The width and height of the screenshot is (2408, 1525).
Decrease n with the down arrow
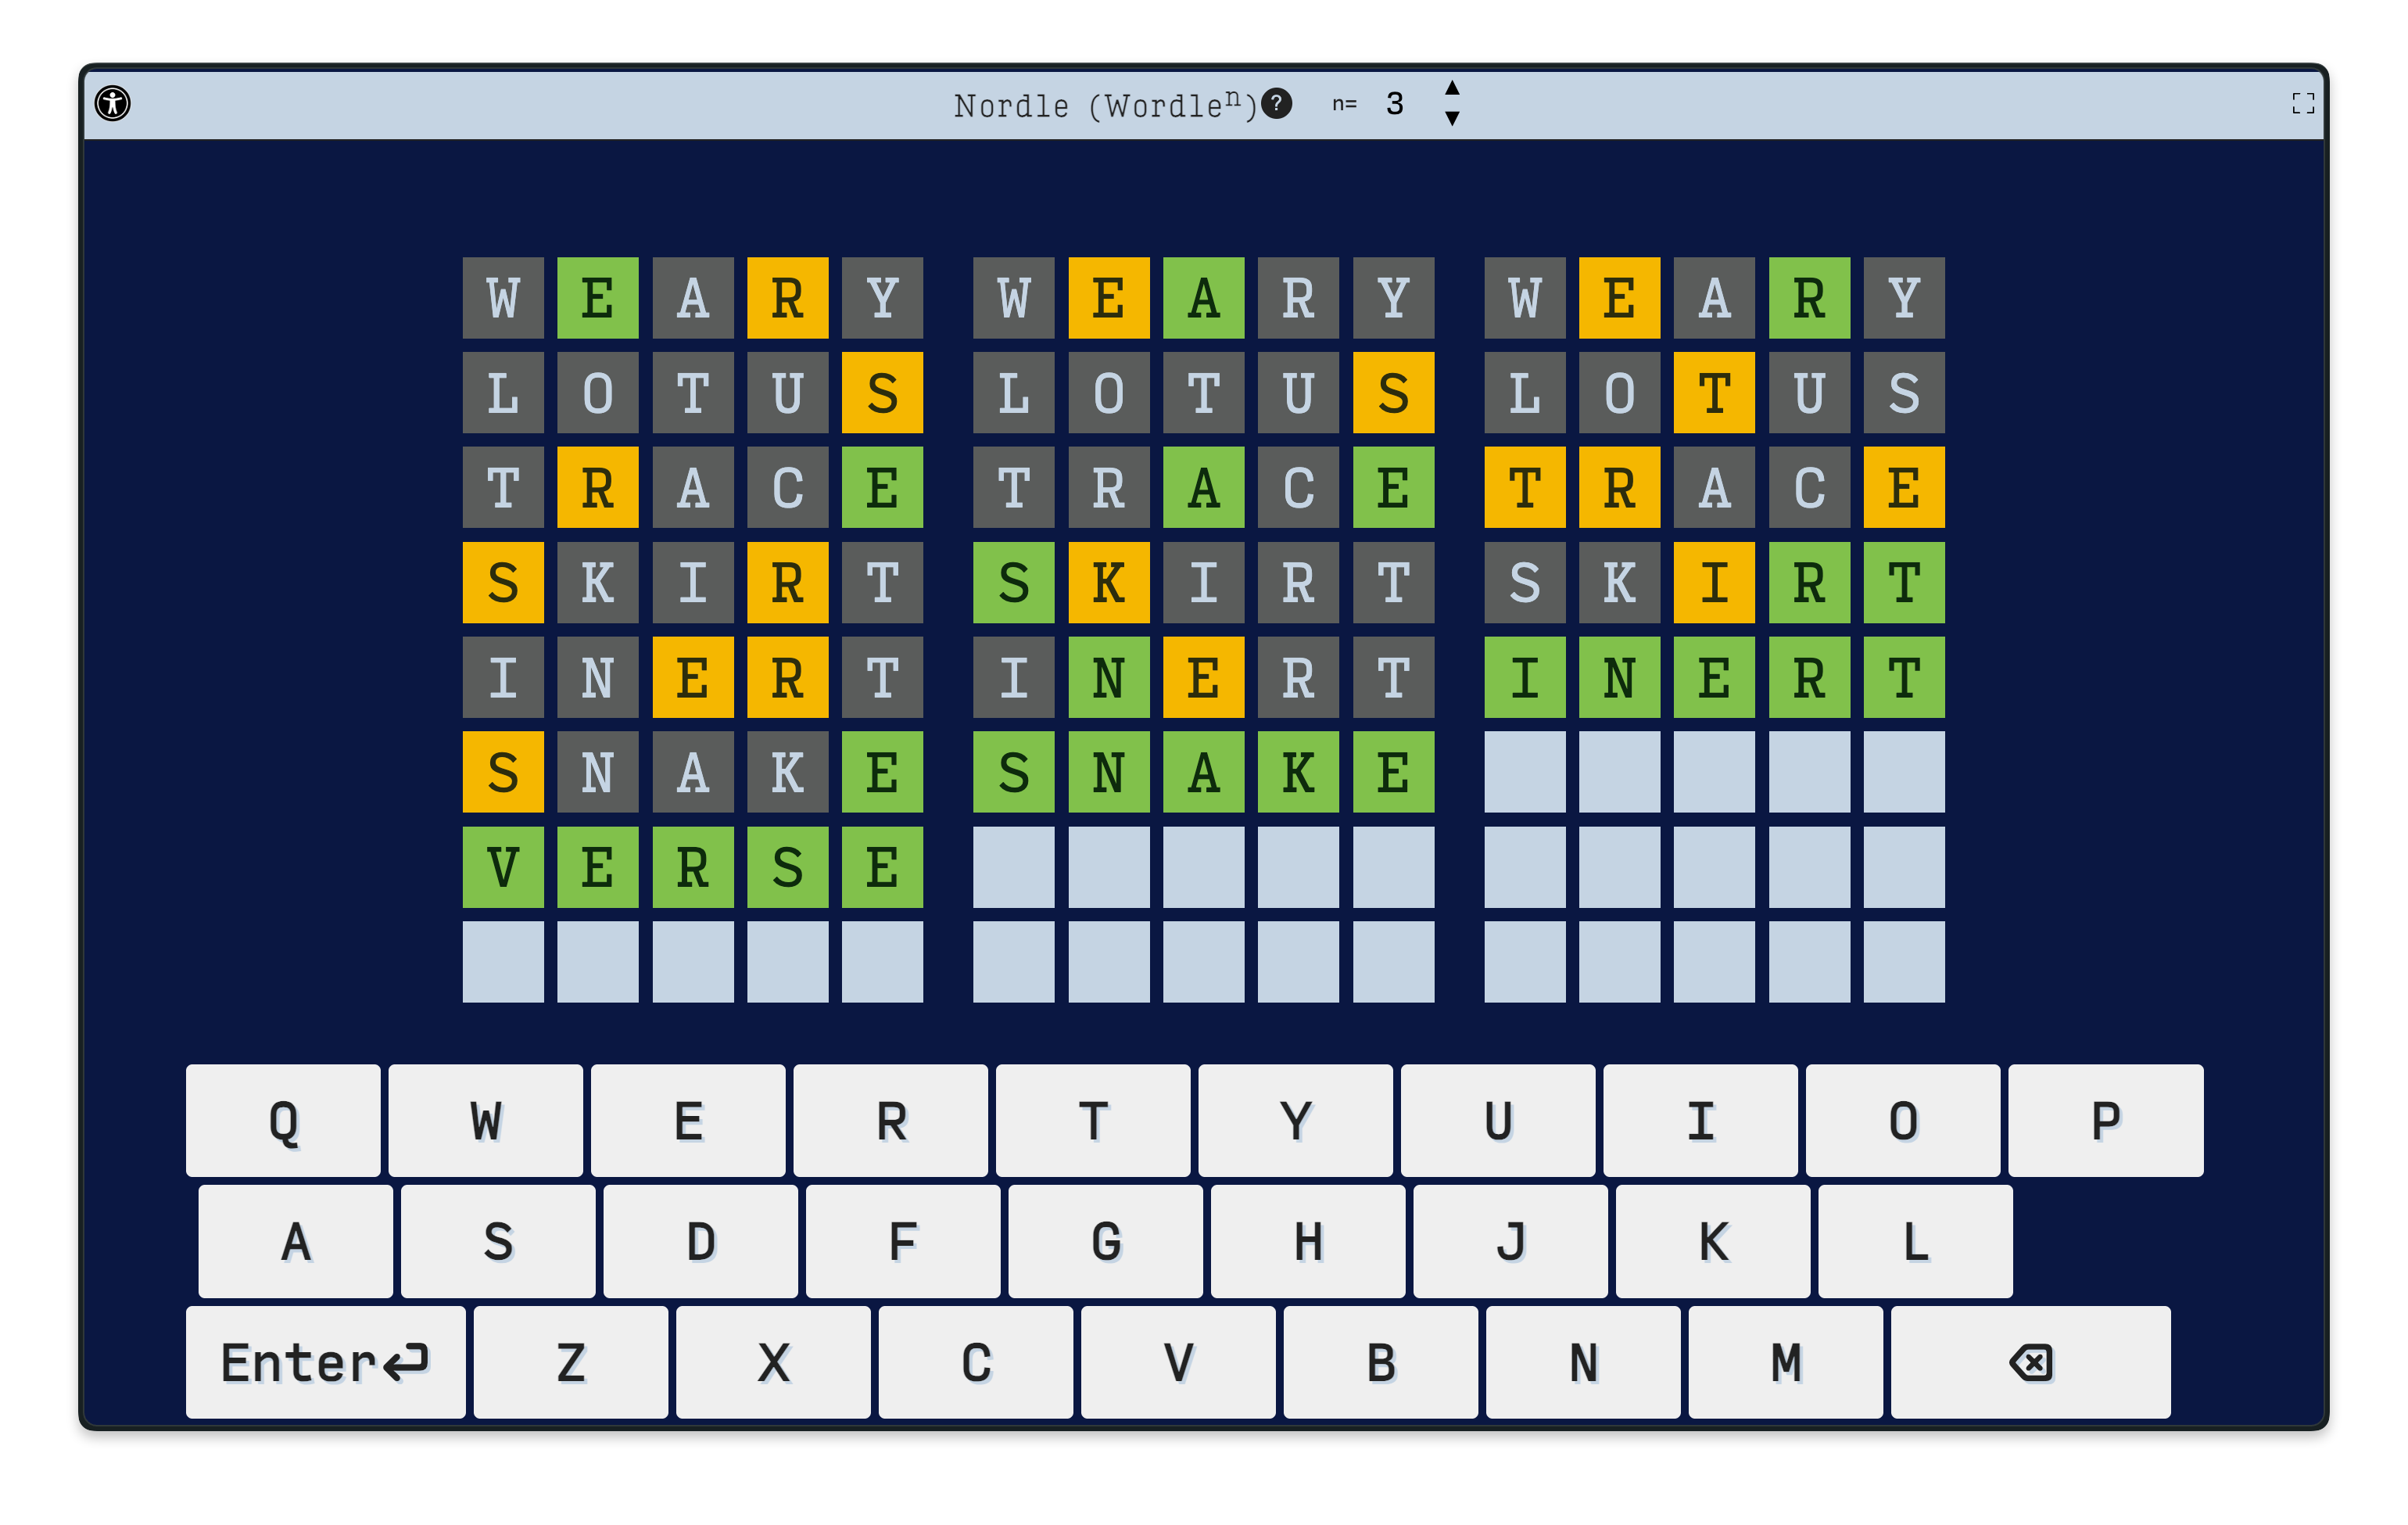(1452, 118)
